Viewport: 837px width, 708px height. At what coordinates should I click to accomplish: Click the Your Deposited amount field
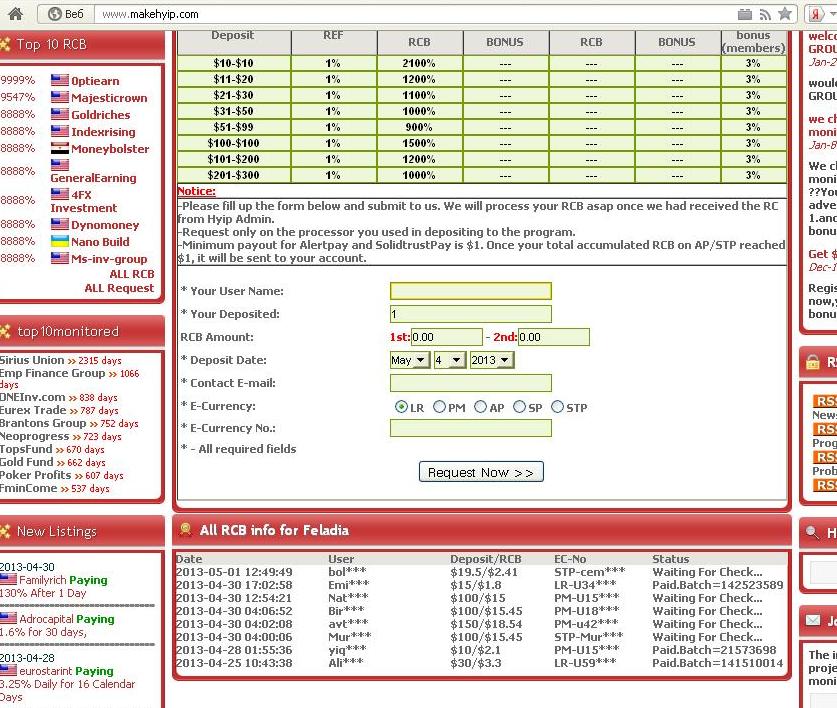470,314
